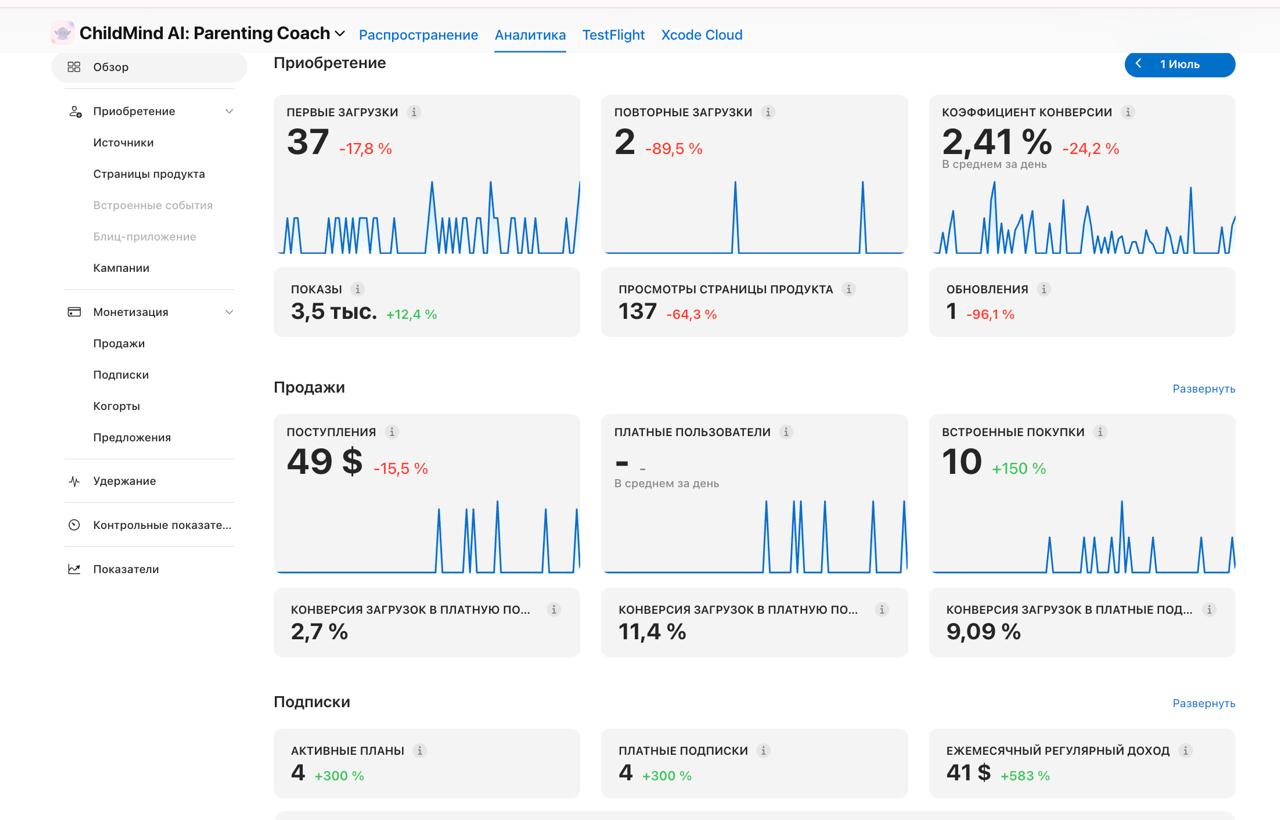
Task: Show info for Просмотры страницы продукта
Action: click(849, 289)
